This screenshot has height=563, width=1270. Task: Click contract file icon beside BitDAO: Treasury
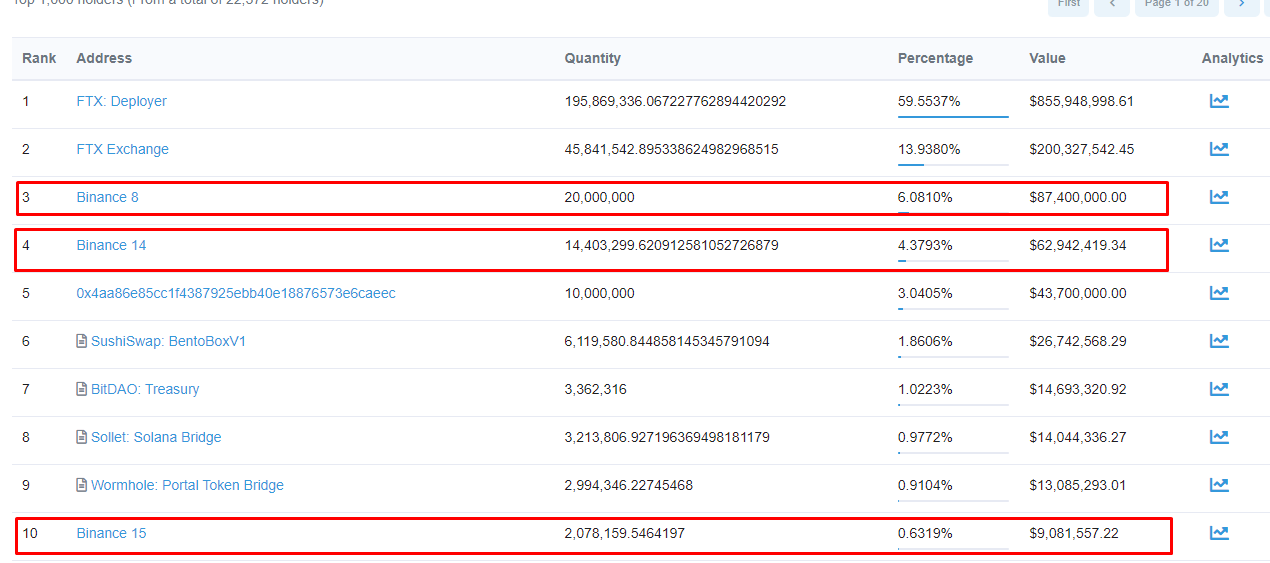tap(82, 389)
